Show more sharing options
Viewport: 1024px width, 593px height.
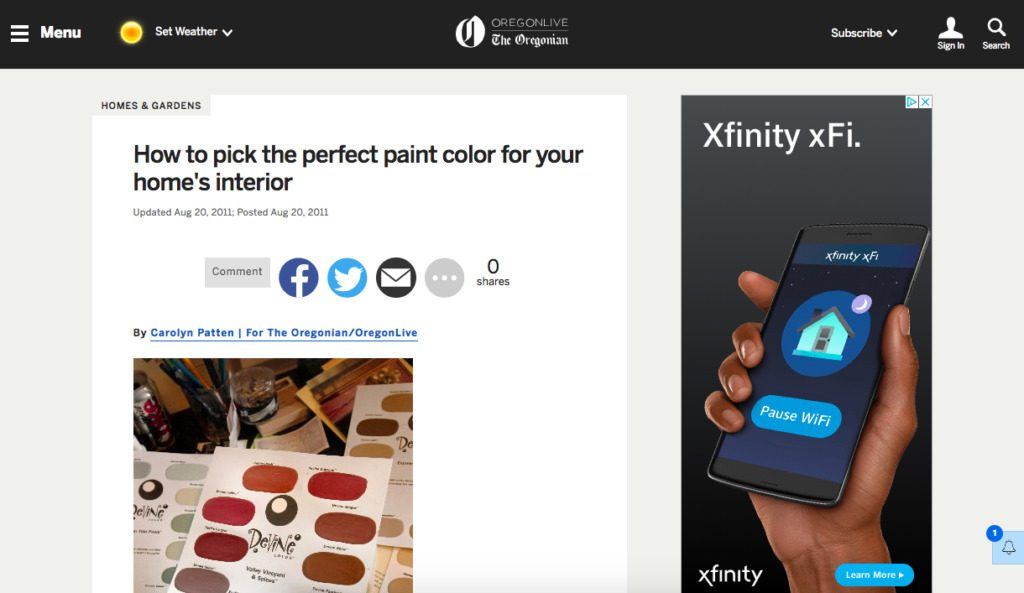coord(444,278)
